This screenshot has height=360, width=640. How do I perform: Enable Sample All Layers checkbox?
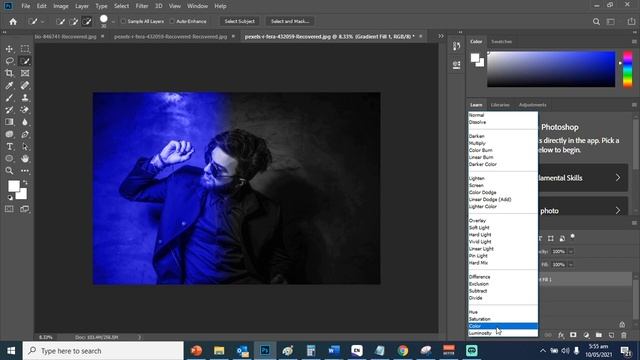(x=123, y=21)
